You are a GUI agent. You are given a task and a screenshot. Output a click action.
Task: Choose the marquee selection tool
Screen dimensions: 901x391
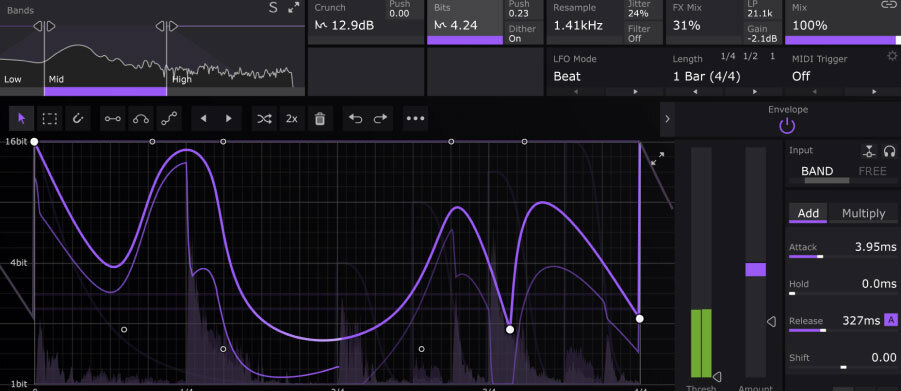point(49,118)
